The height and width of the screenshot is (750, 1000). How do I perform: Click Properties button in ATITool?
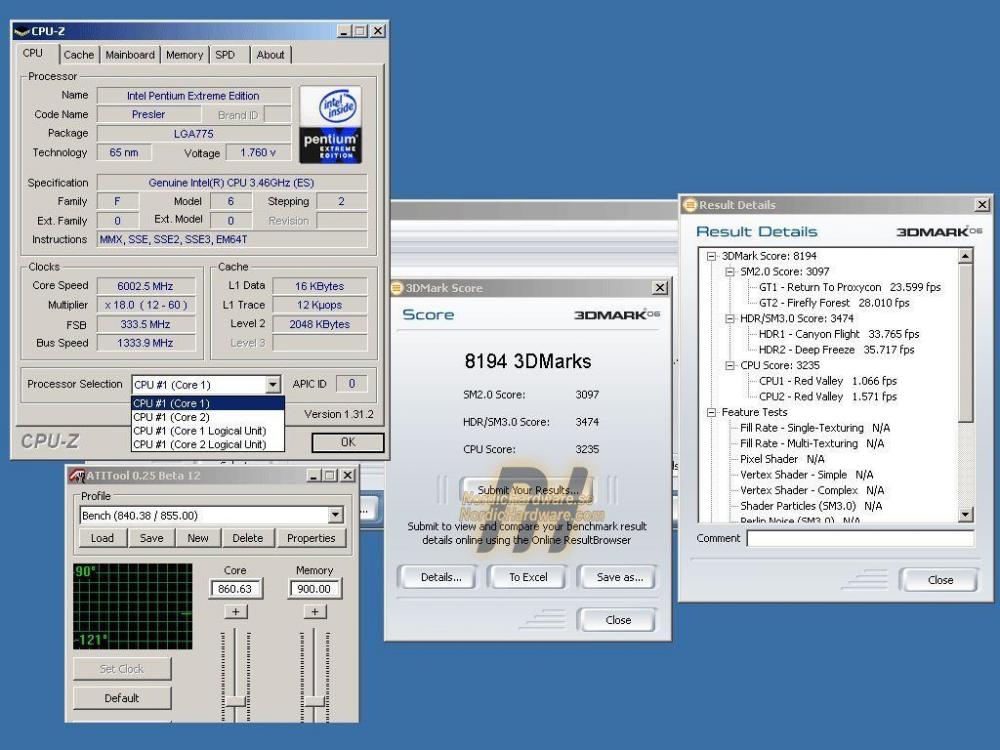tap(311, 538)
